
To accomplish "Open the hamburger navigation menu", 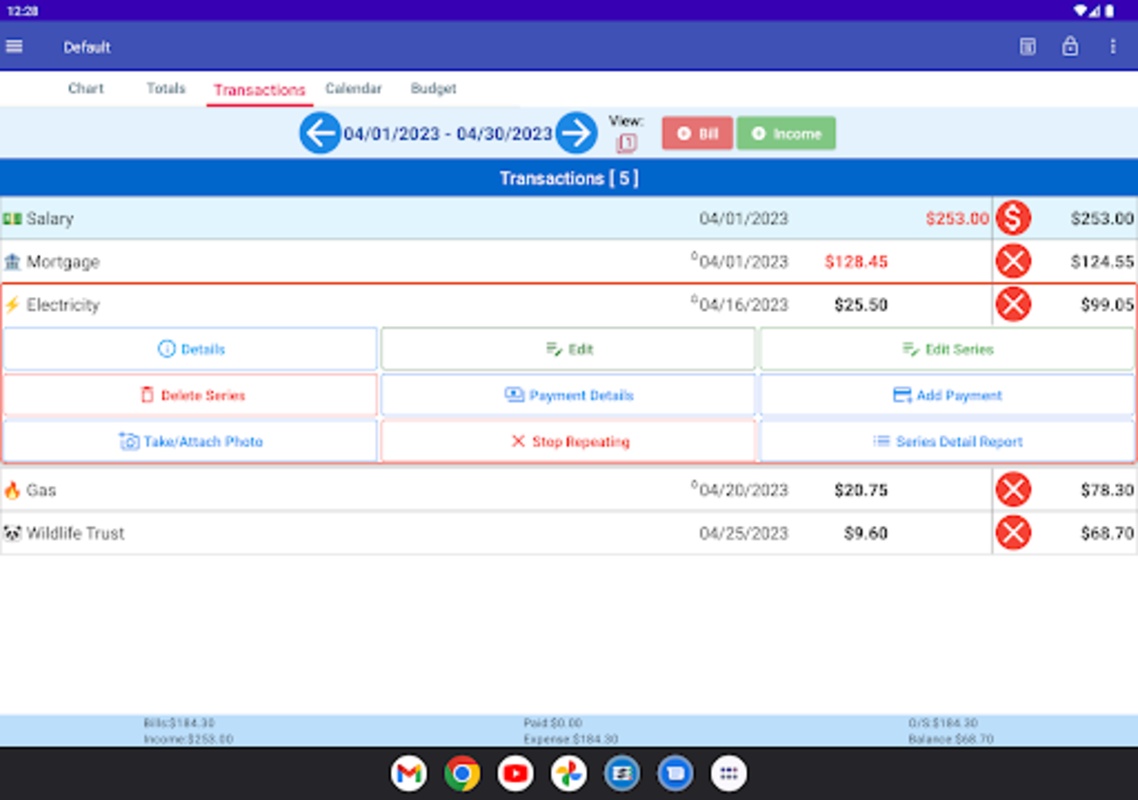I will tap(14, 46).
